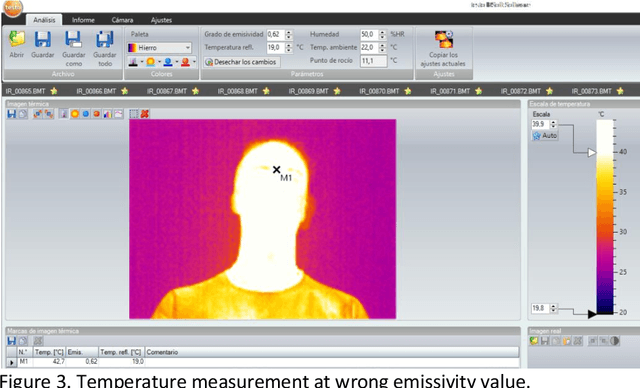Click the Humedad spinner arrows
640x388 pixels.
382,35
